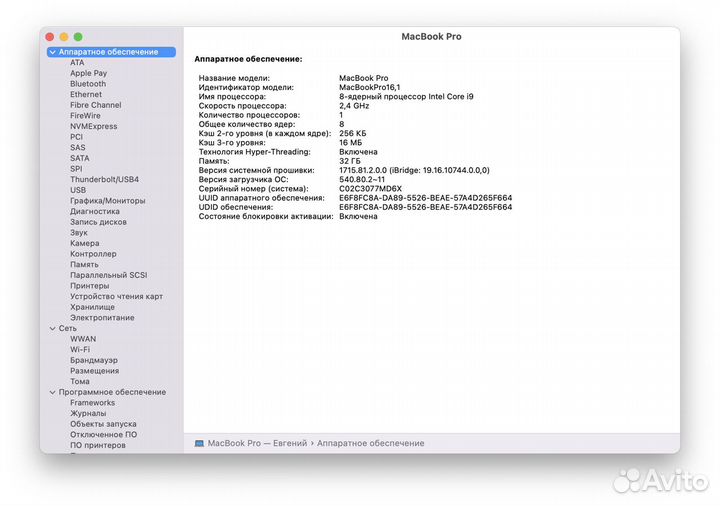
Task: Open the NVMExpress entry
Action: (93, 126)
